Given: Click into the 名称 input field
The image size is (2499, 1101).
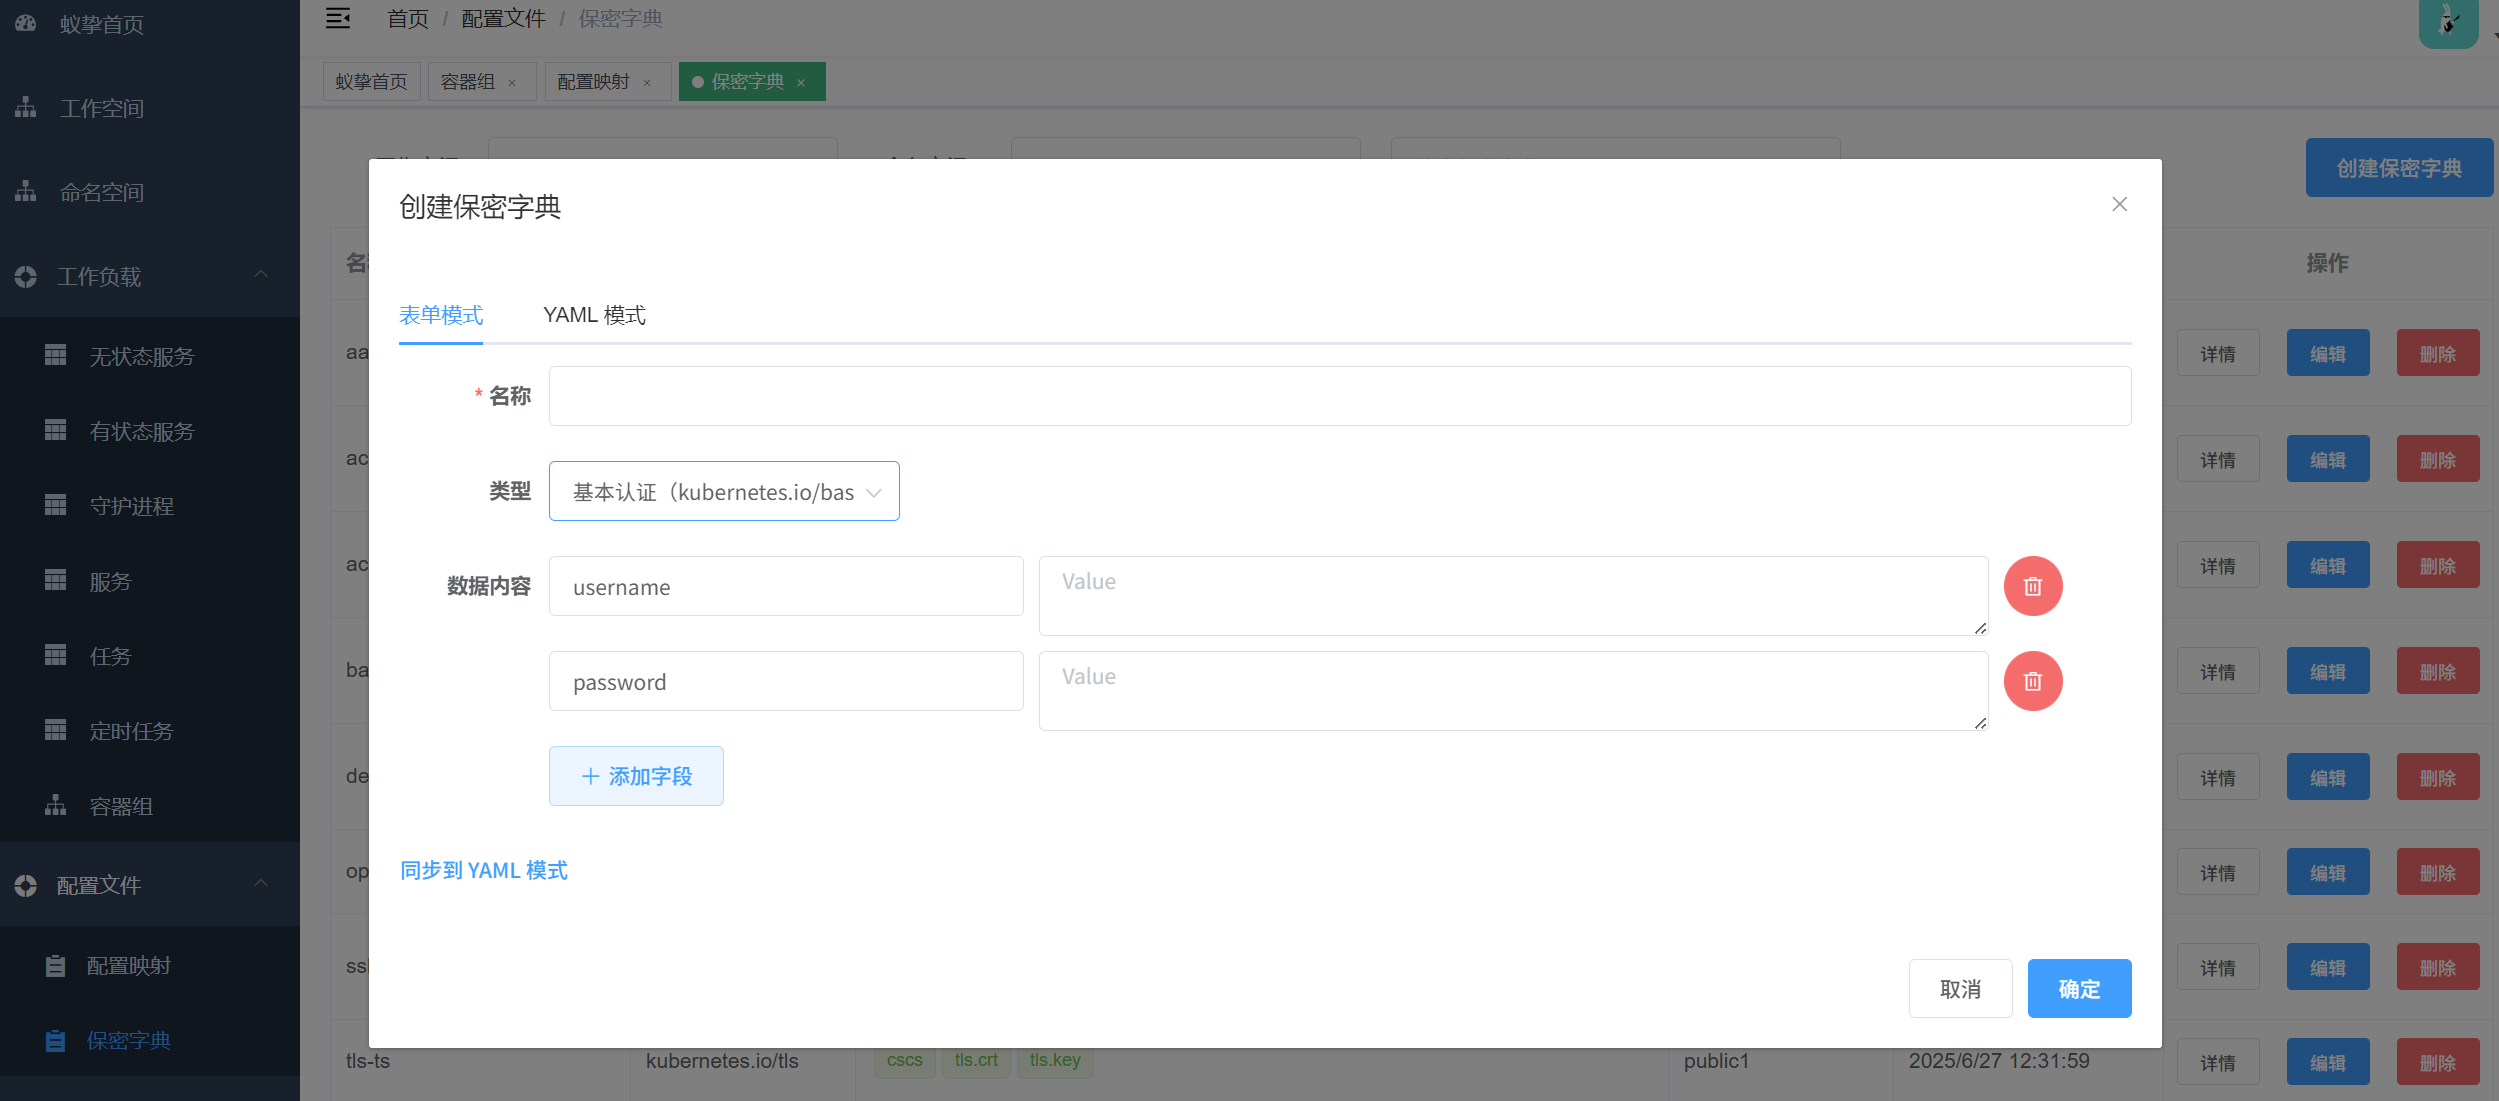Looking at the screenshot, I should [x=1339, y=396].
